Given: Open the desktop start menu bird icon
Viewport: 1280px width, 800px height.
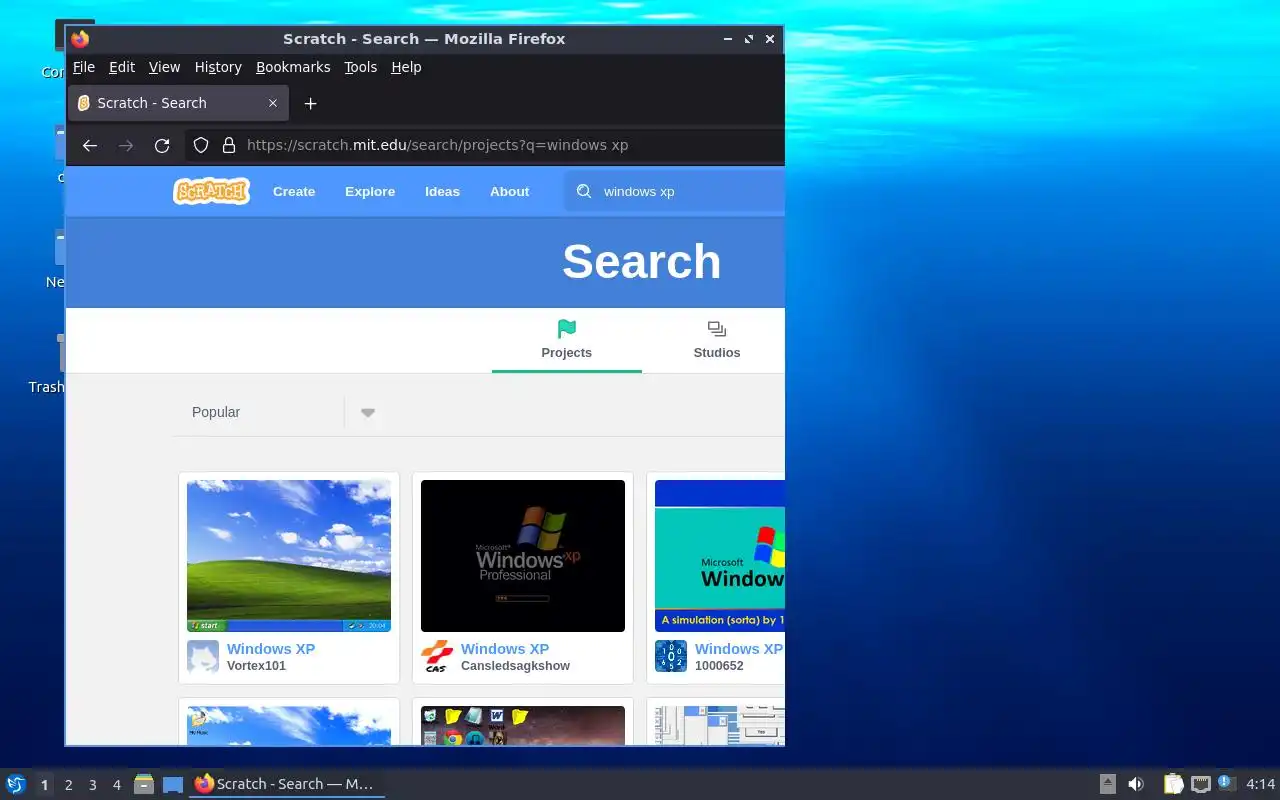Looking at the screenshot, I should pos(15,784).
